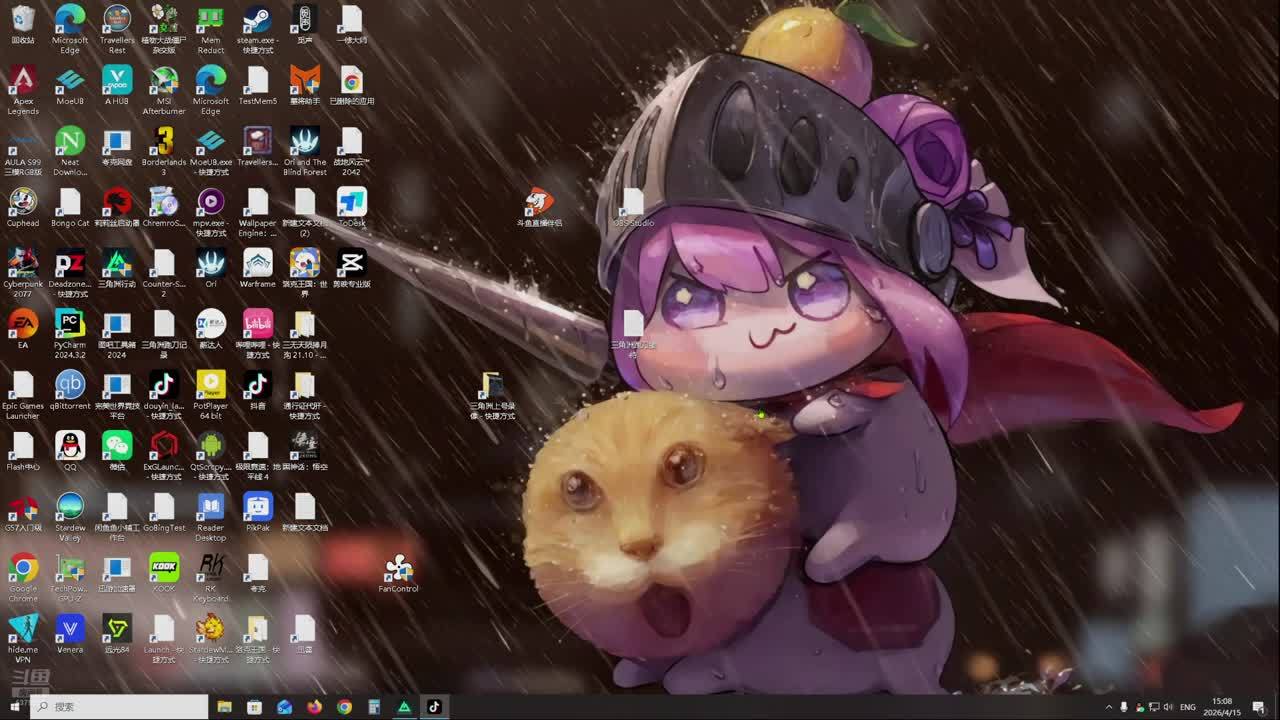Switch input language via ENG indicator
This screenshot has height=720, width=1280.
[1188, 707]
